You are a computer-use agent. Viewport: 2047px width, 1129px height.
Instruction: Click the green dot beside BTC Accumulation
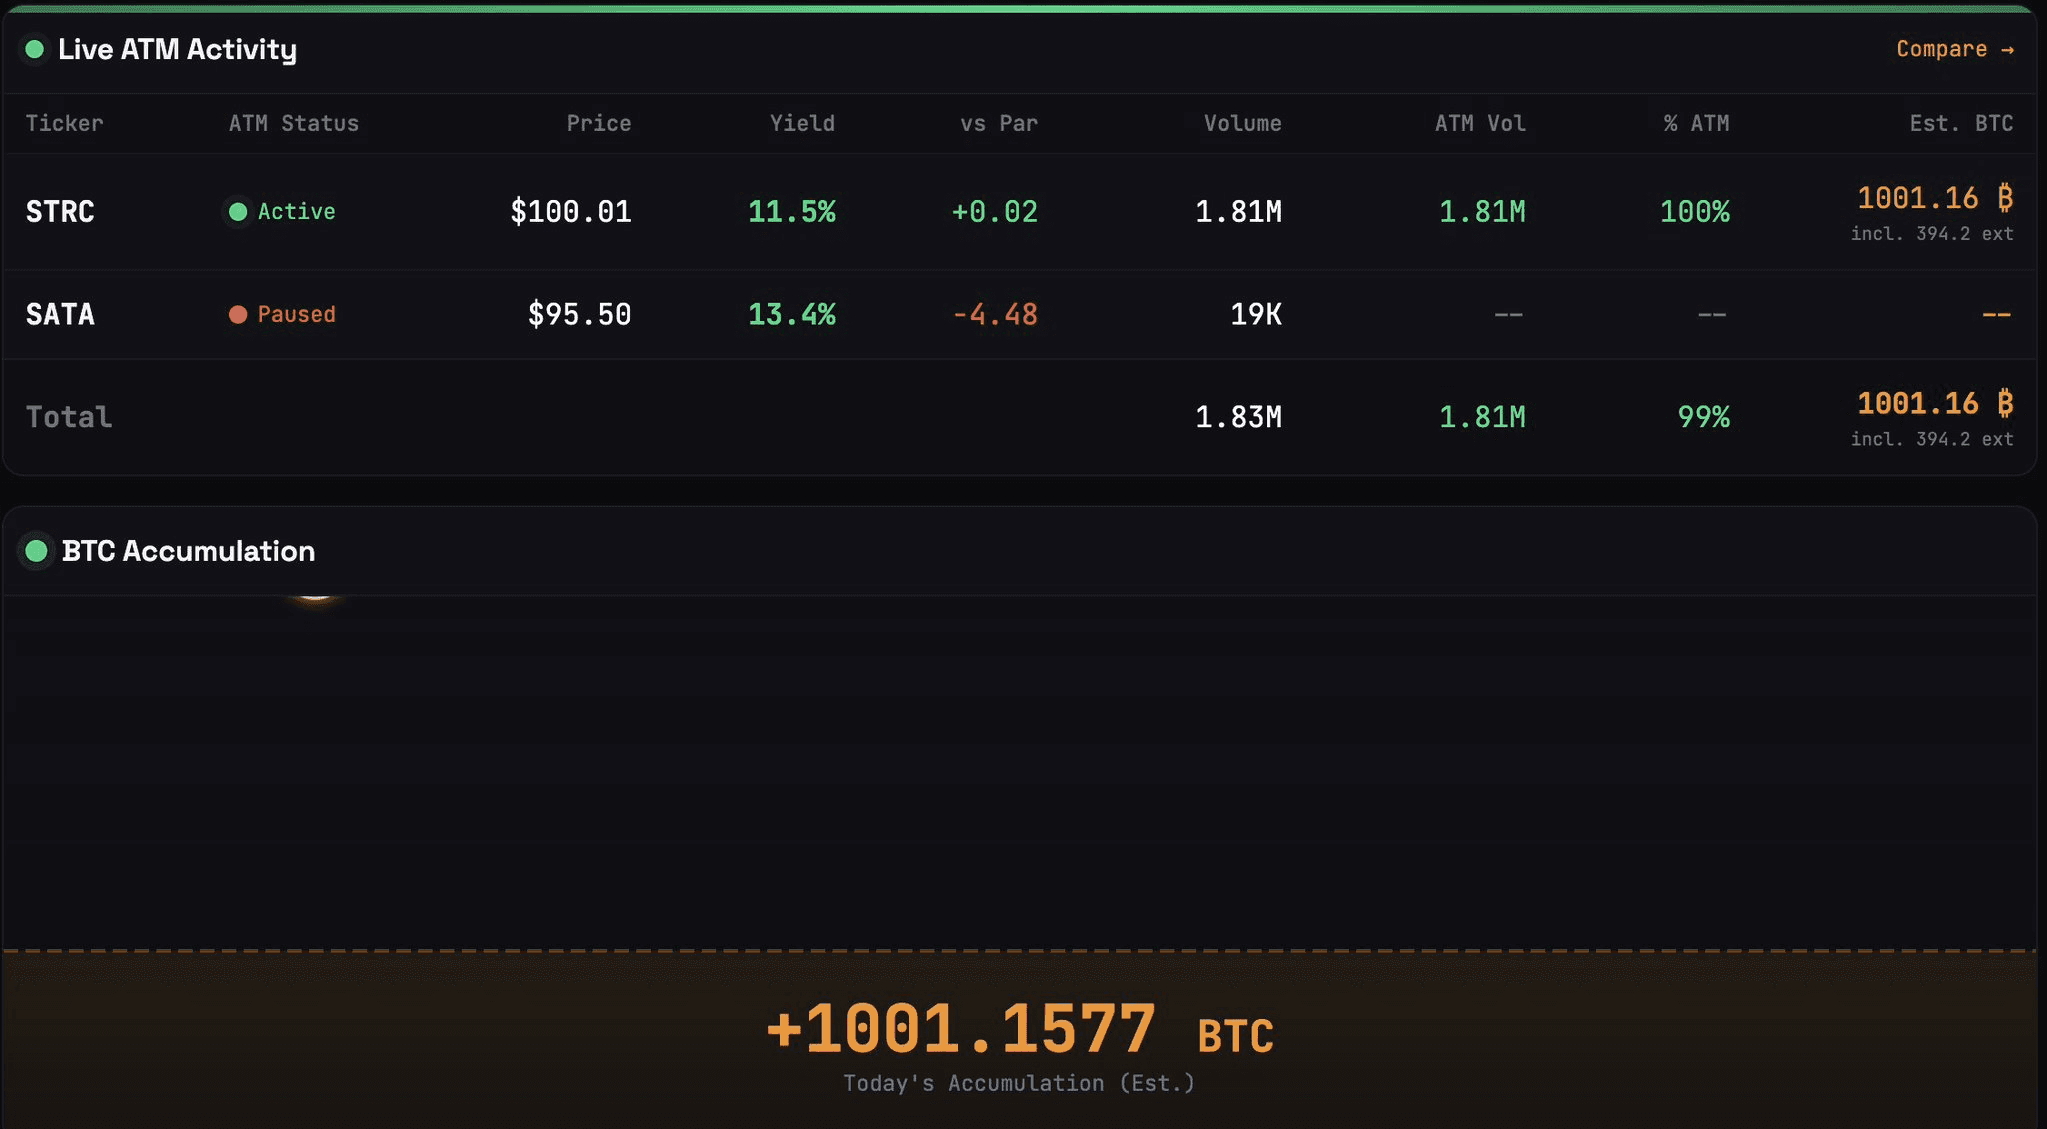coord(37,551)
